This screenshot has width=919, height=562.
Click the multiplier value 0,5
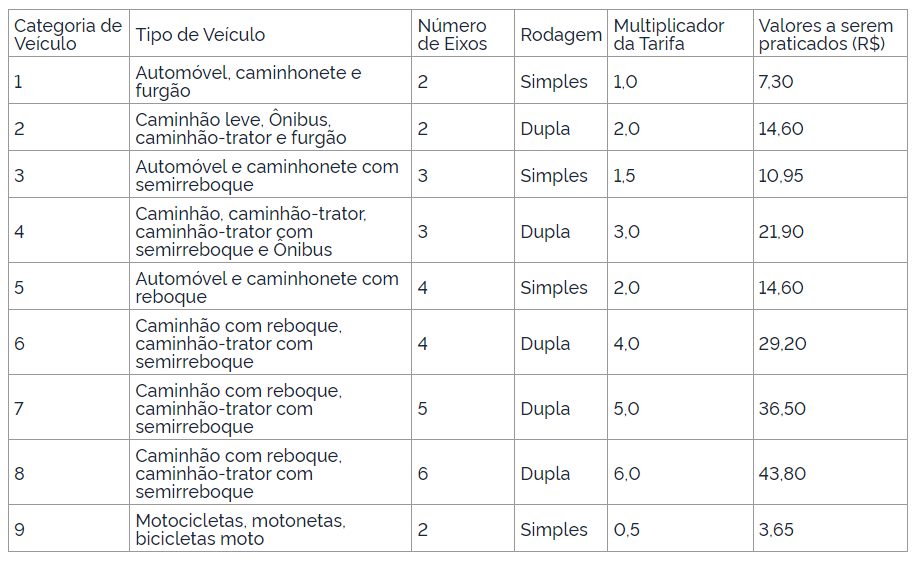click(x=626, y=530)
